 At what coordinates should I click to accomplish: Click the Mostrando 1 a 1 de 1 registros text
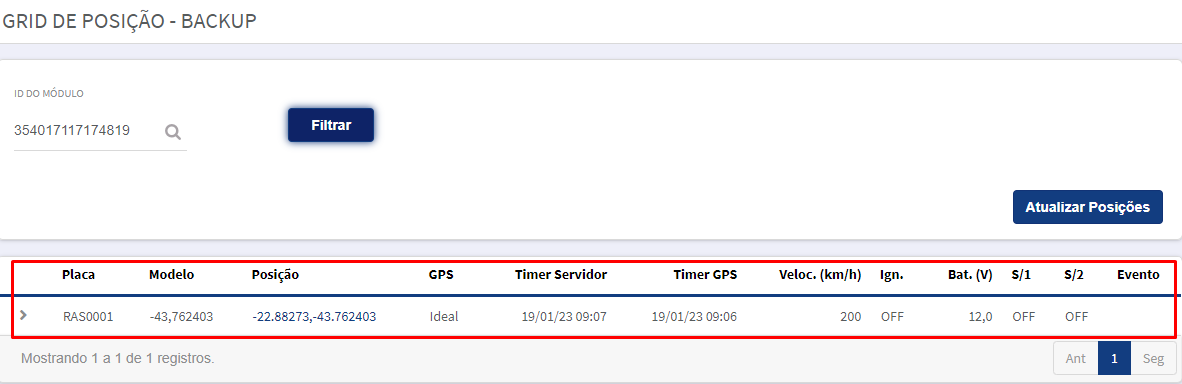tap(118, 359)
